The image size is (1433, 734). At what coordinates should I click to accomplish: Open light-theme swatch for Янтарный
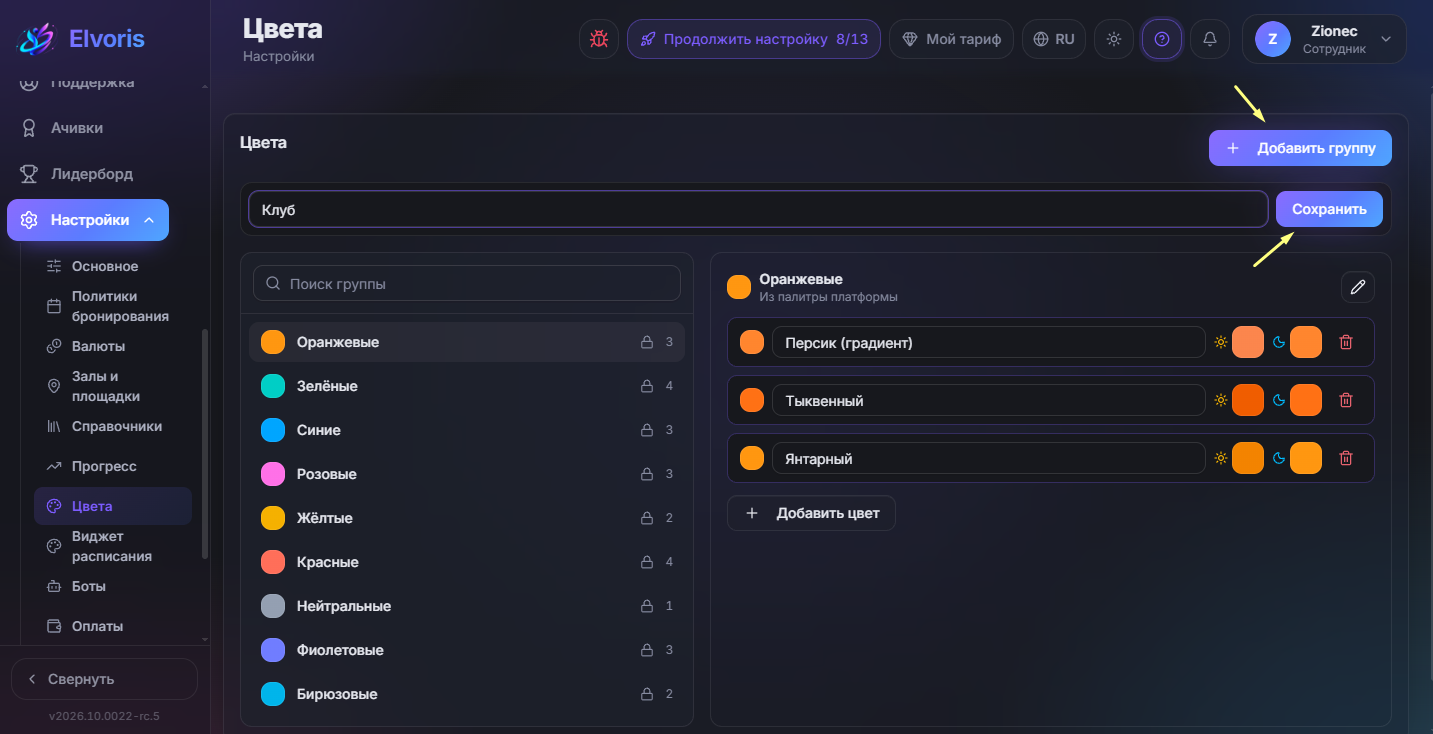(1248, 458)
